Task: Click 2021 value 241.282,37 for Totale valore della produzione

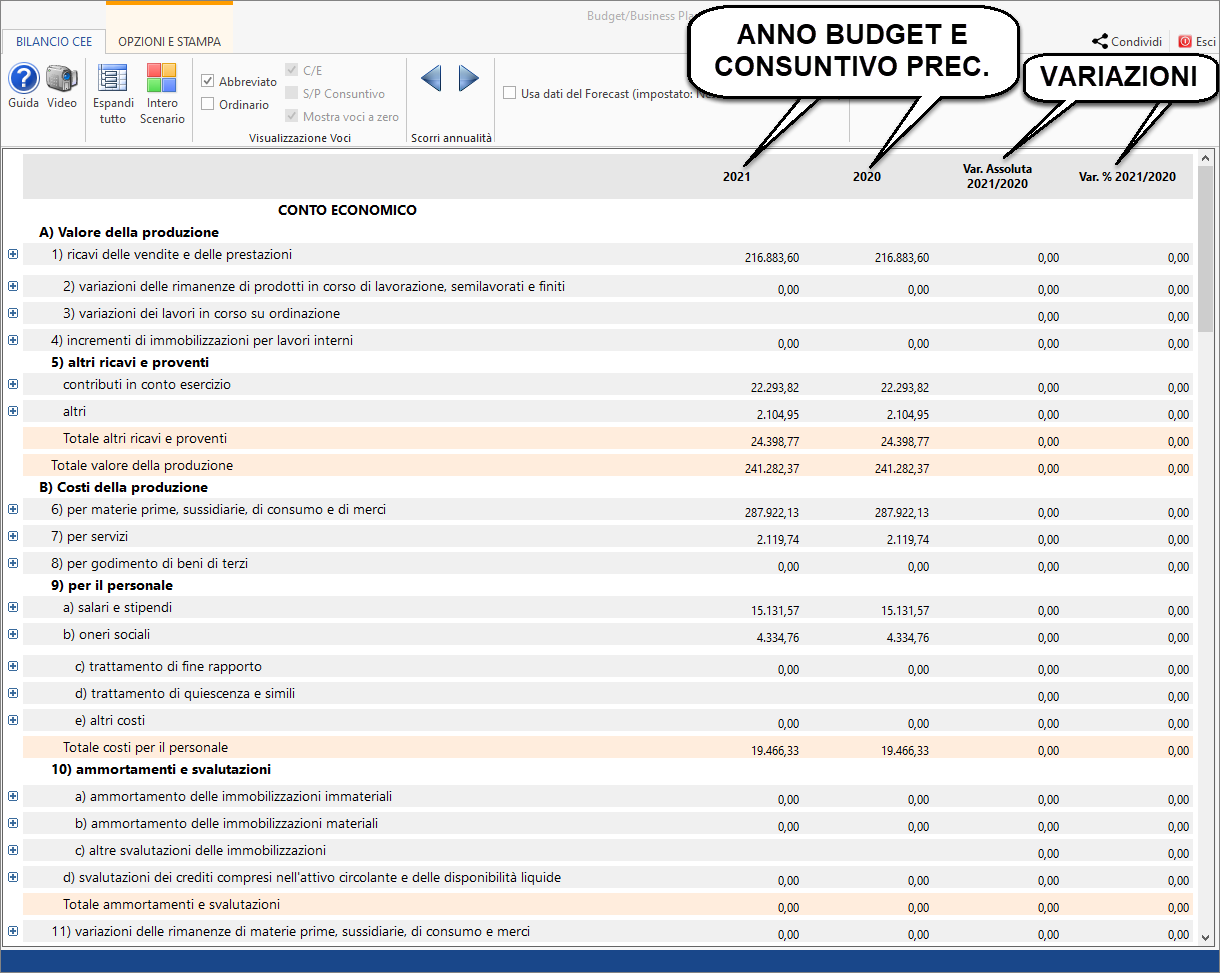Action: pyautogui.click(x=772, y=469)
